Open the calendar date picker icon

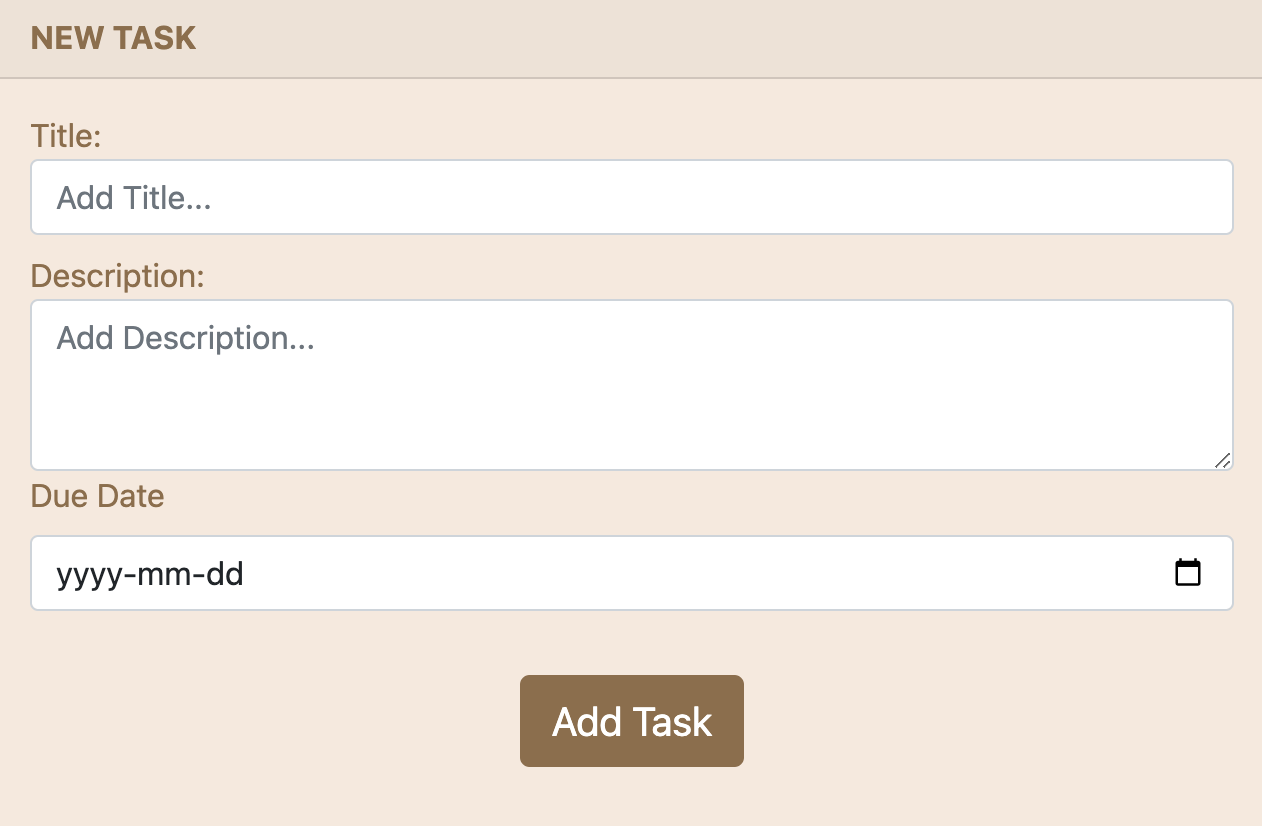(1187, 573)
